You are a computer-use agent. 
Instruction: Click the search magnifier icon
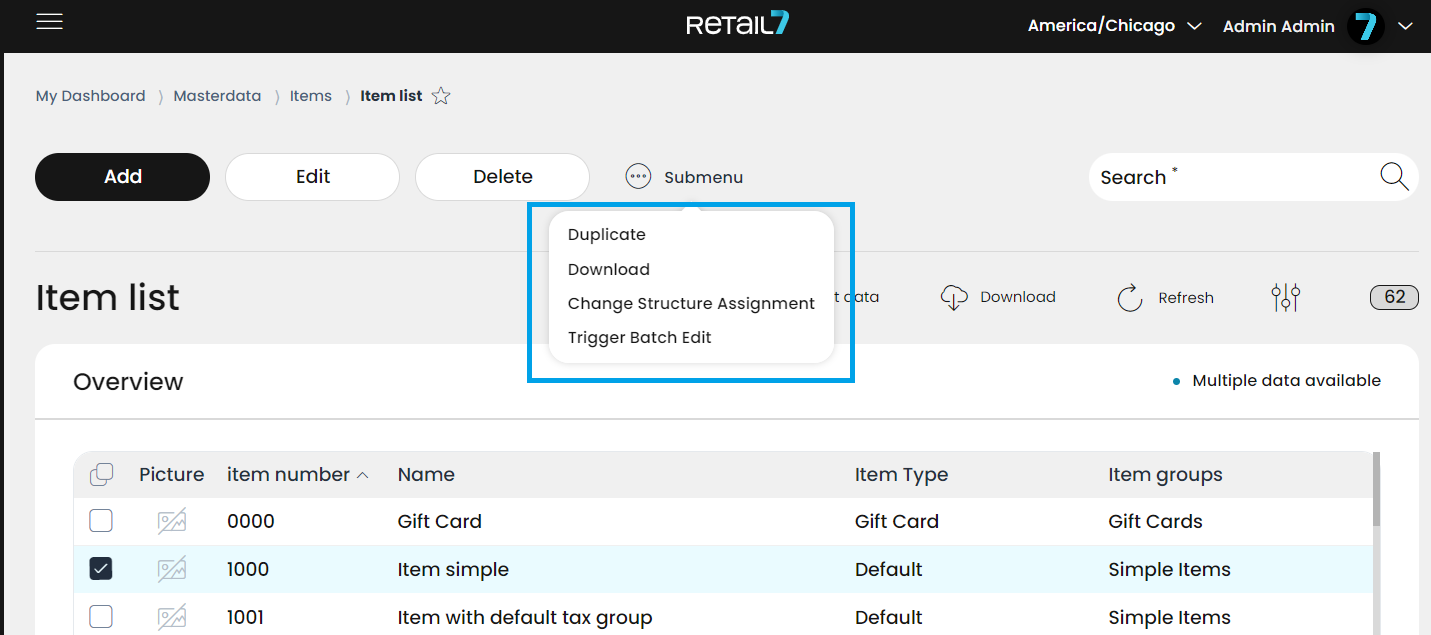click(1394, 177)
